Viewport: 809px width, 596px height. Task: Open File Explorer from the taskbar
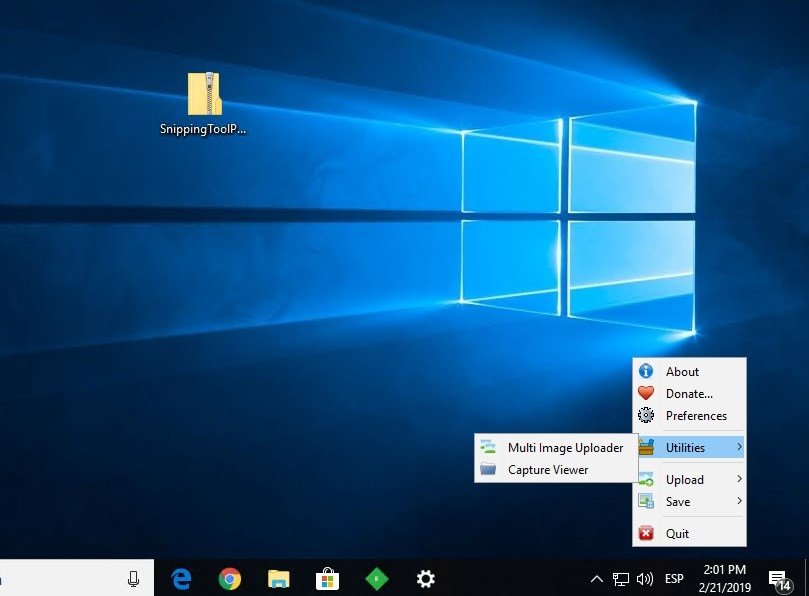pos(279,579)
